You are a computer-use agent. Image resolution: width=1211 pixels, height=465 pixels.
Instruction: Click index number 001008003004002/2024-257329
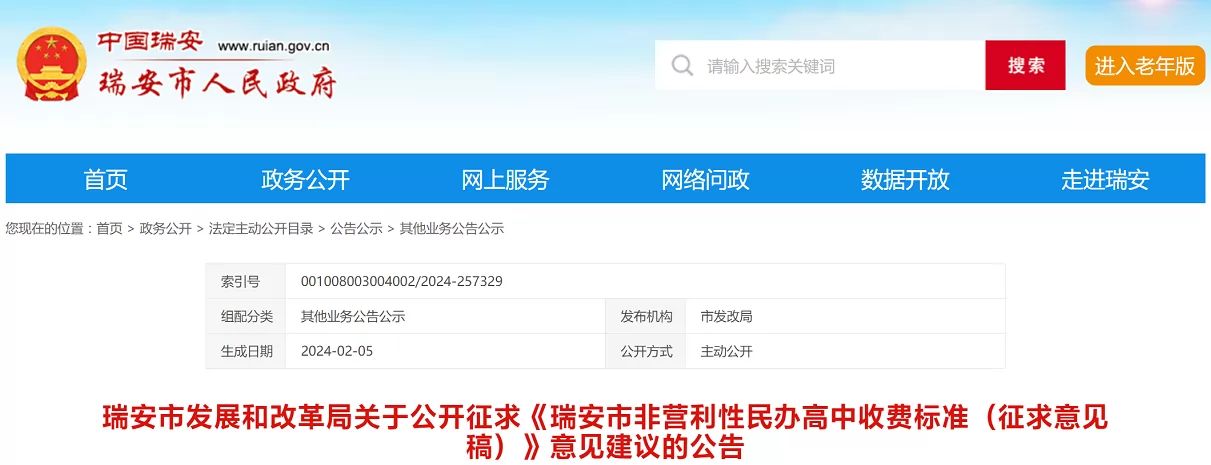point(402,282)
